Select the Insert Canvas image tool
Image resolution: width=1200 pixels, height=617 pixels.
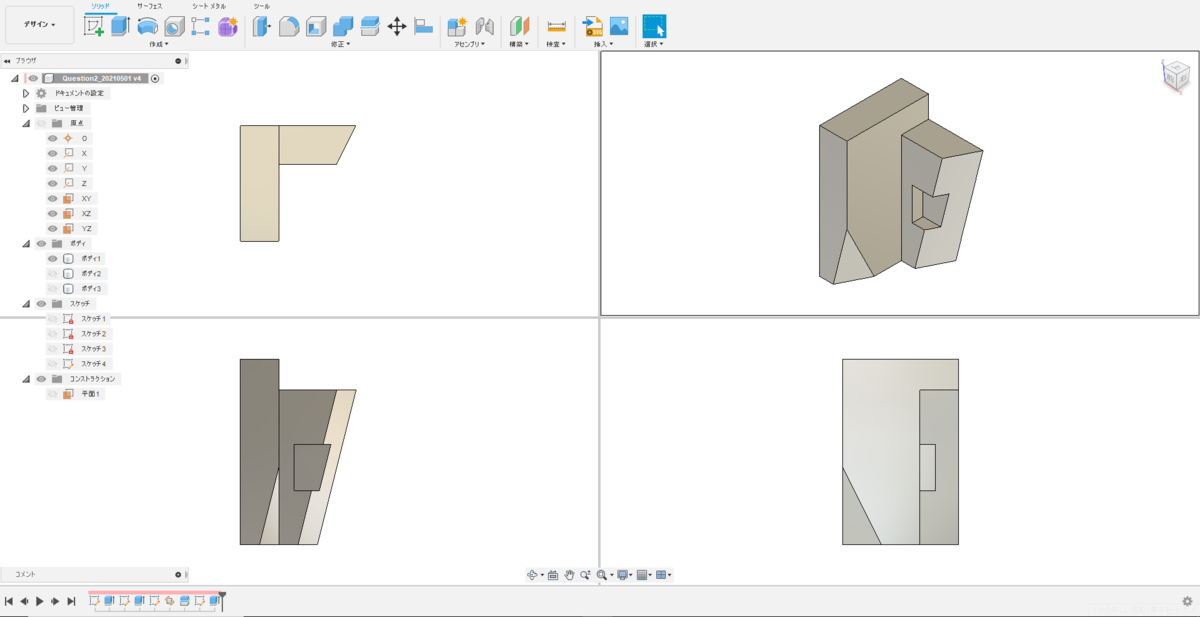[x=619, y=27]
